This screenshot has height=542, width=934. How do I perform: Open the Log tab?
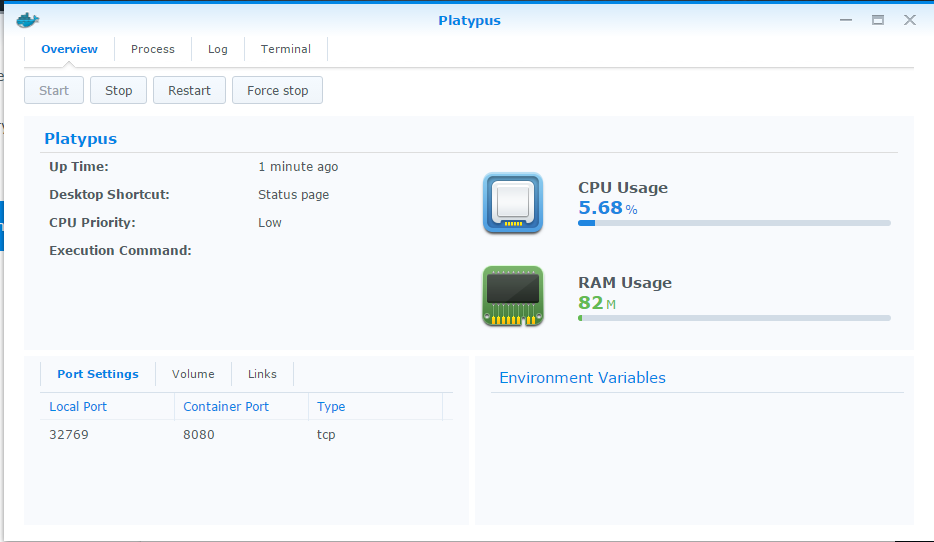218,49
